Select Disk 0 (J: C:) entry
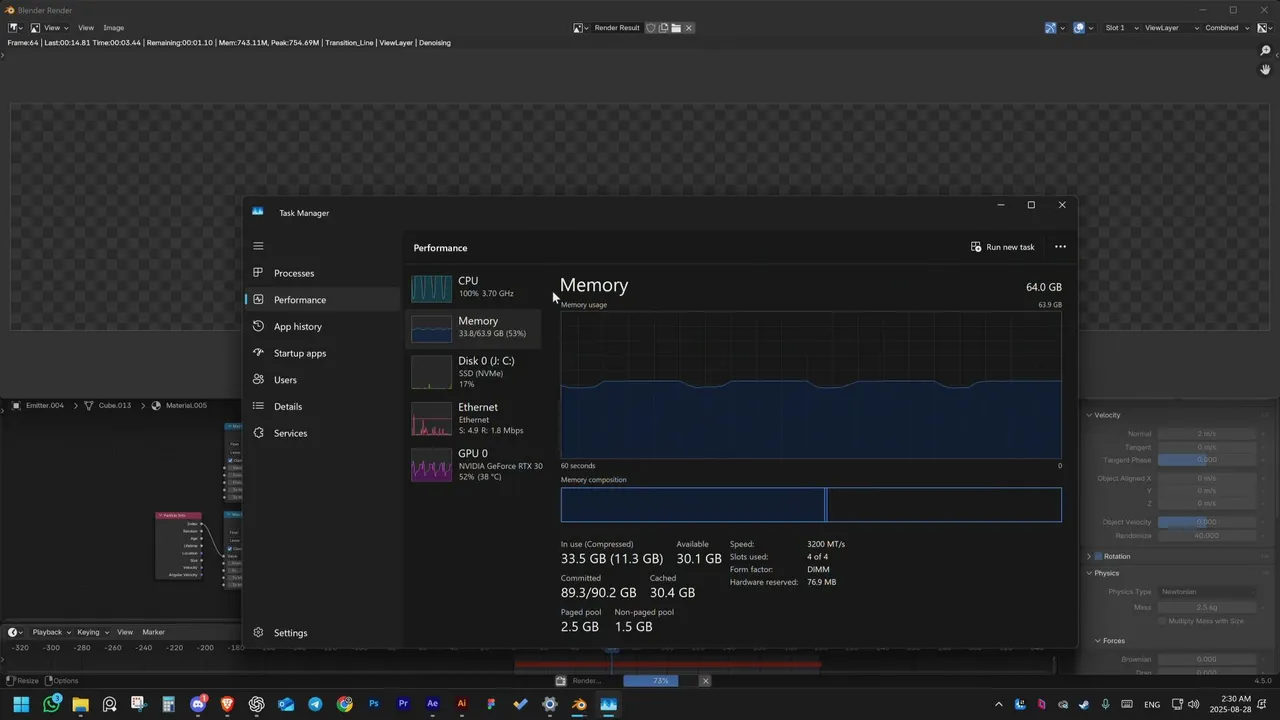 [x=474, y=372]
